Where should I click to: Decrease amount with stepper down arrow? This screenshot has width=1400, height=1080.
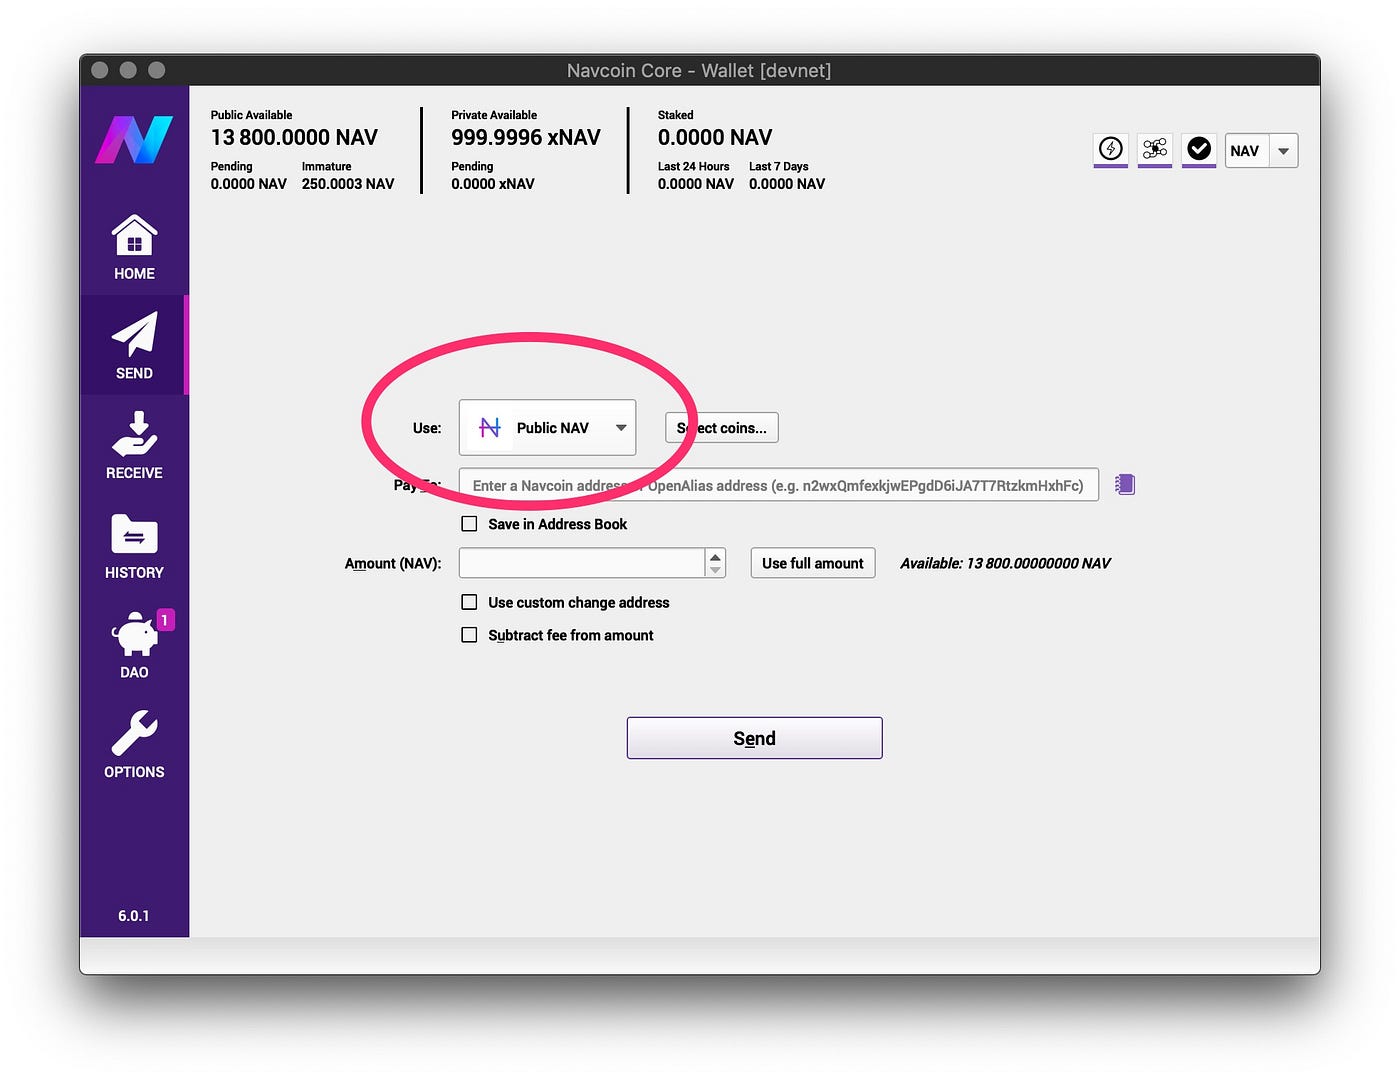(x=715, y=570)
